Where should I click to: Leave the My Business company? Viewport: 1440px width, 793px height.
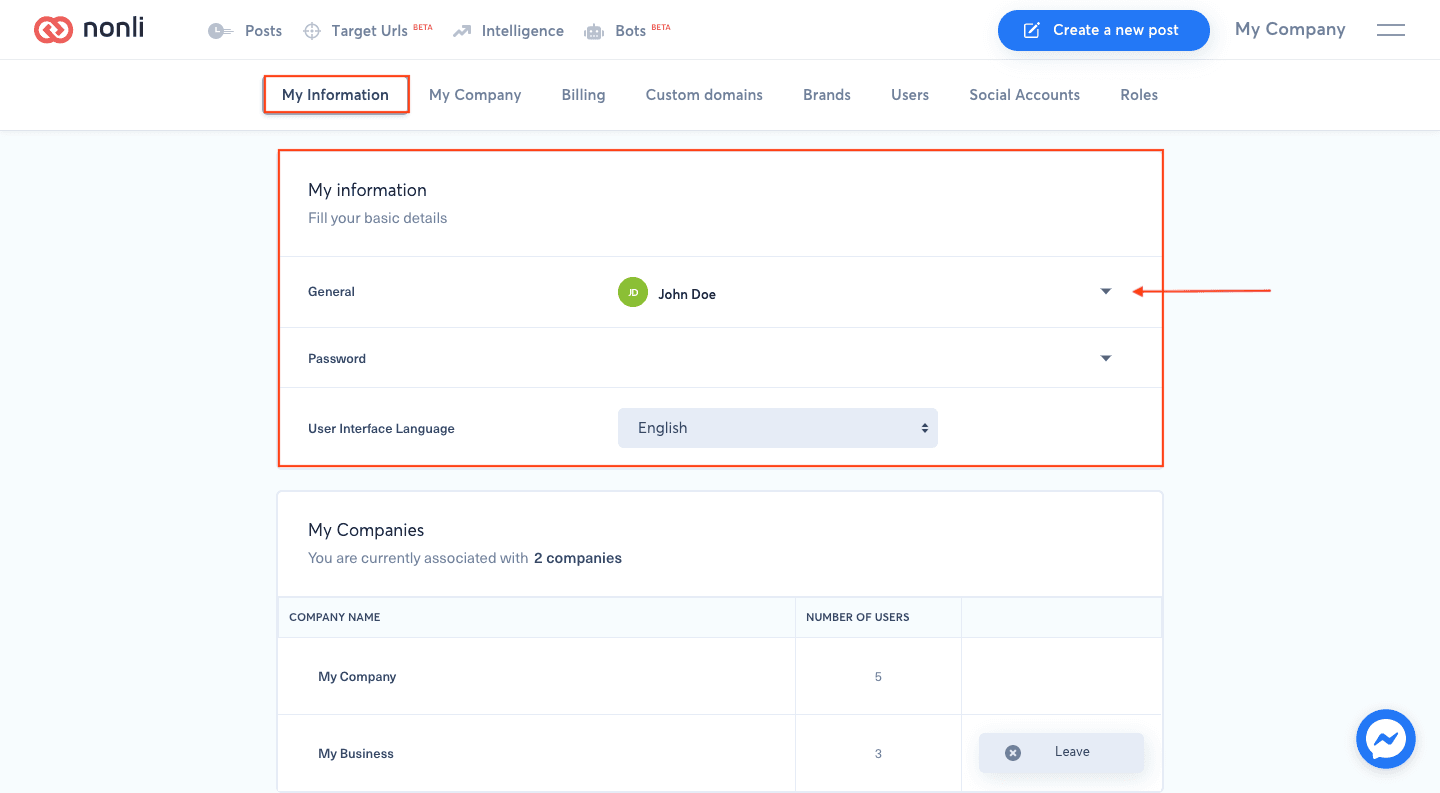click(1061, 752)
